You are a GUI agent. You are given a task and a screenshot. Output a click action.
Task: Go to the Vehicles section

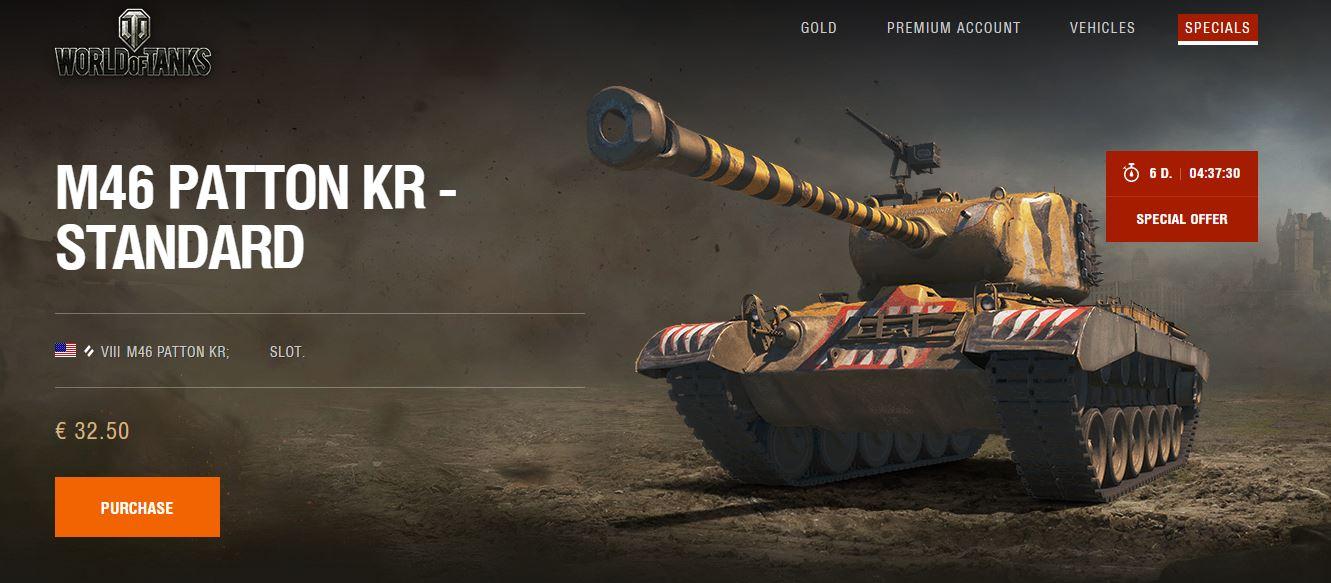point(1102,28)
